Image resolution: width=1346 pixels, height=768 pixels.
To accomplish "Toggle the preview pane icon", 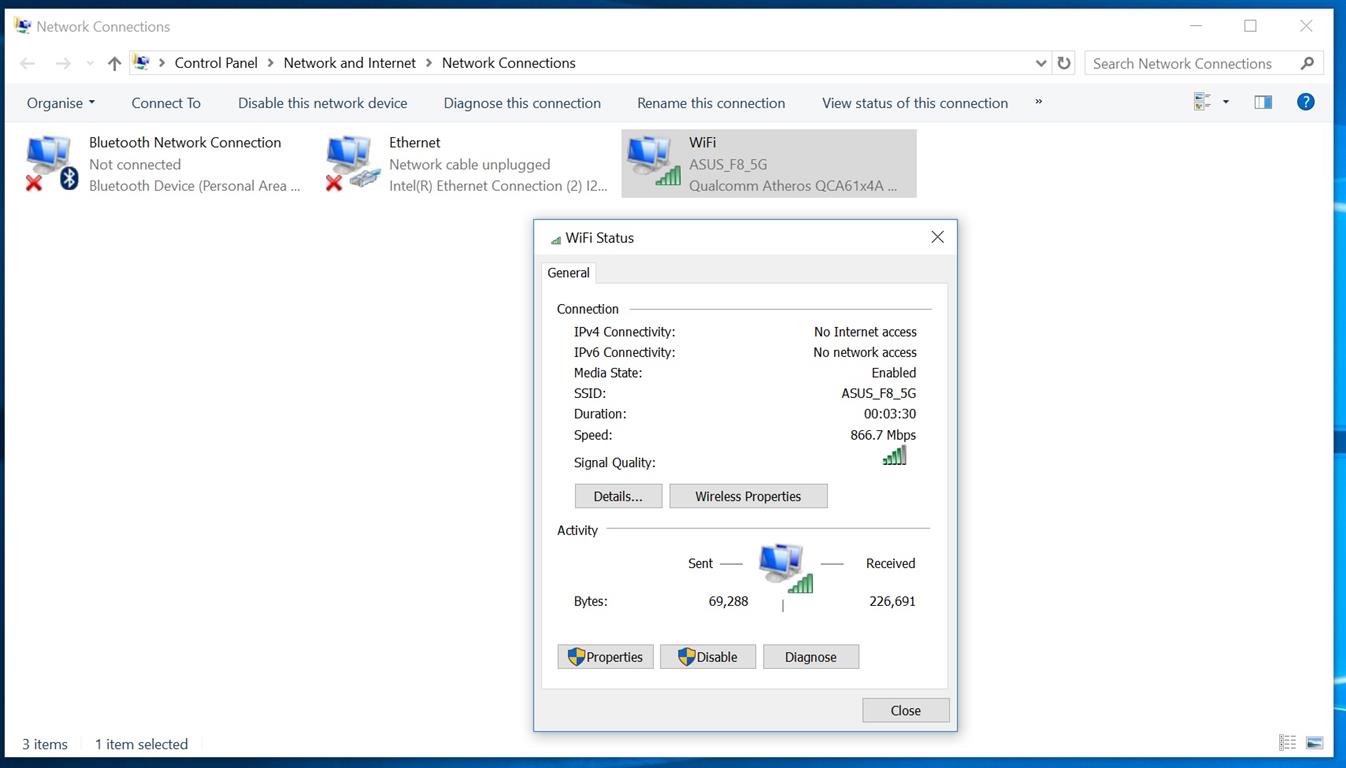I will point(1263,102).
